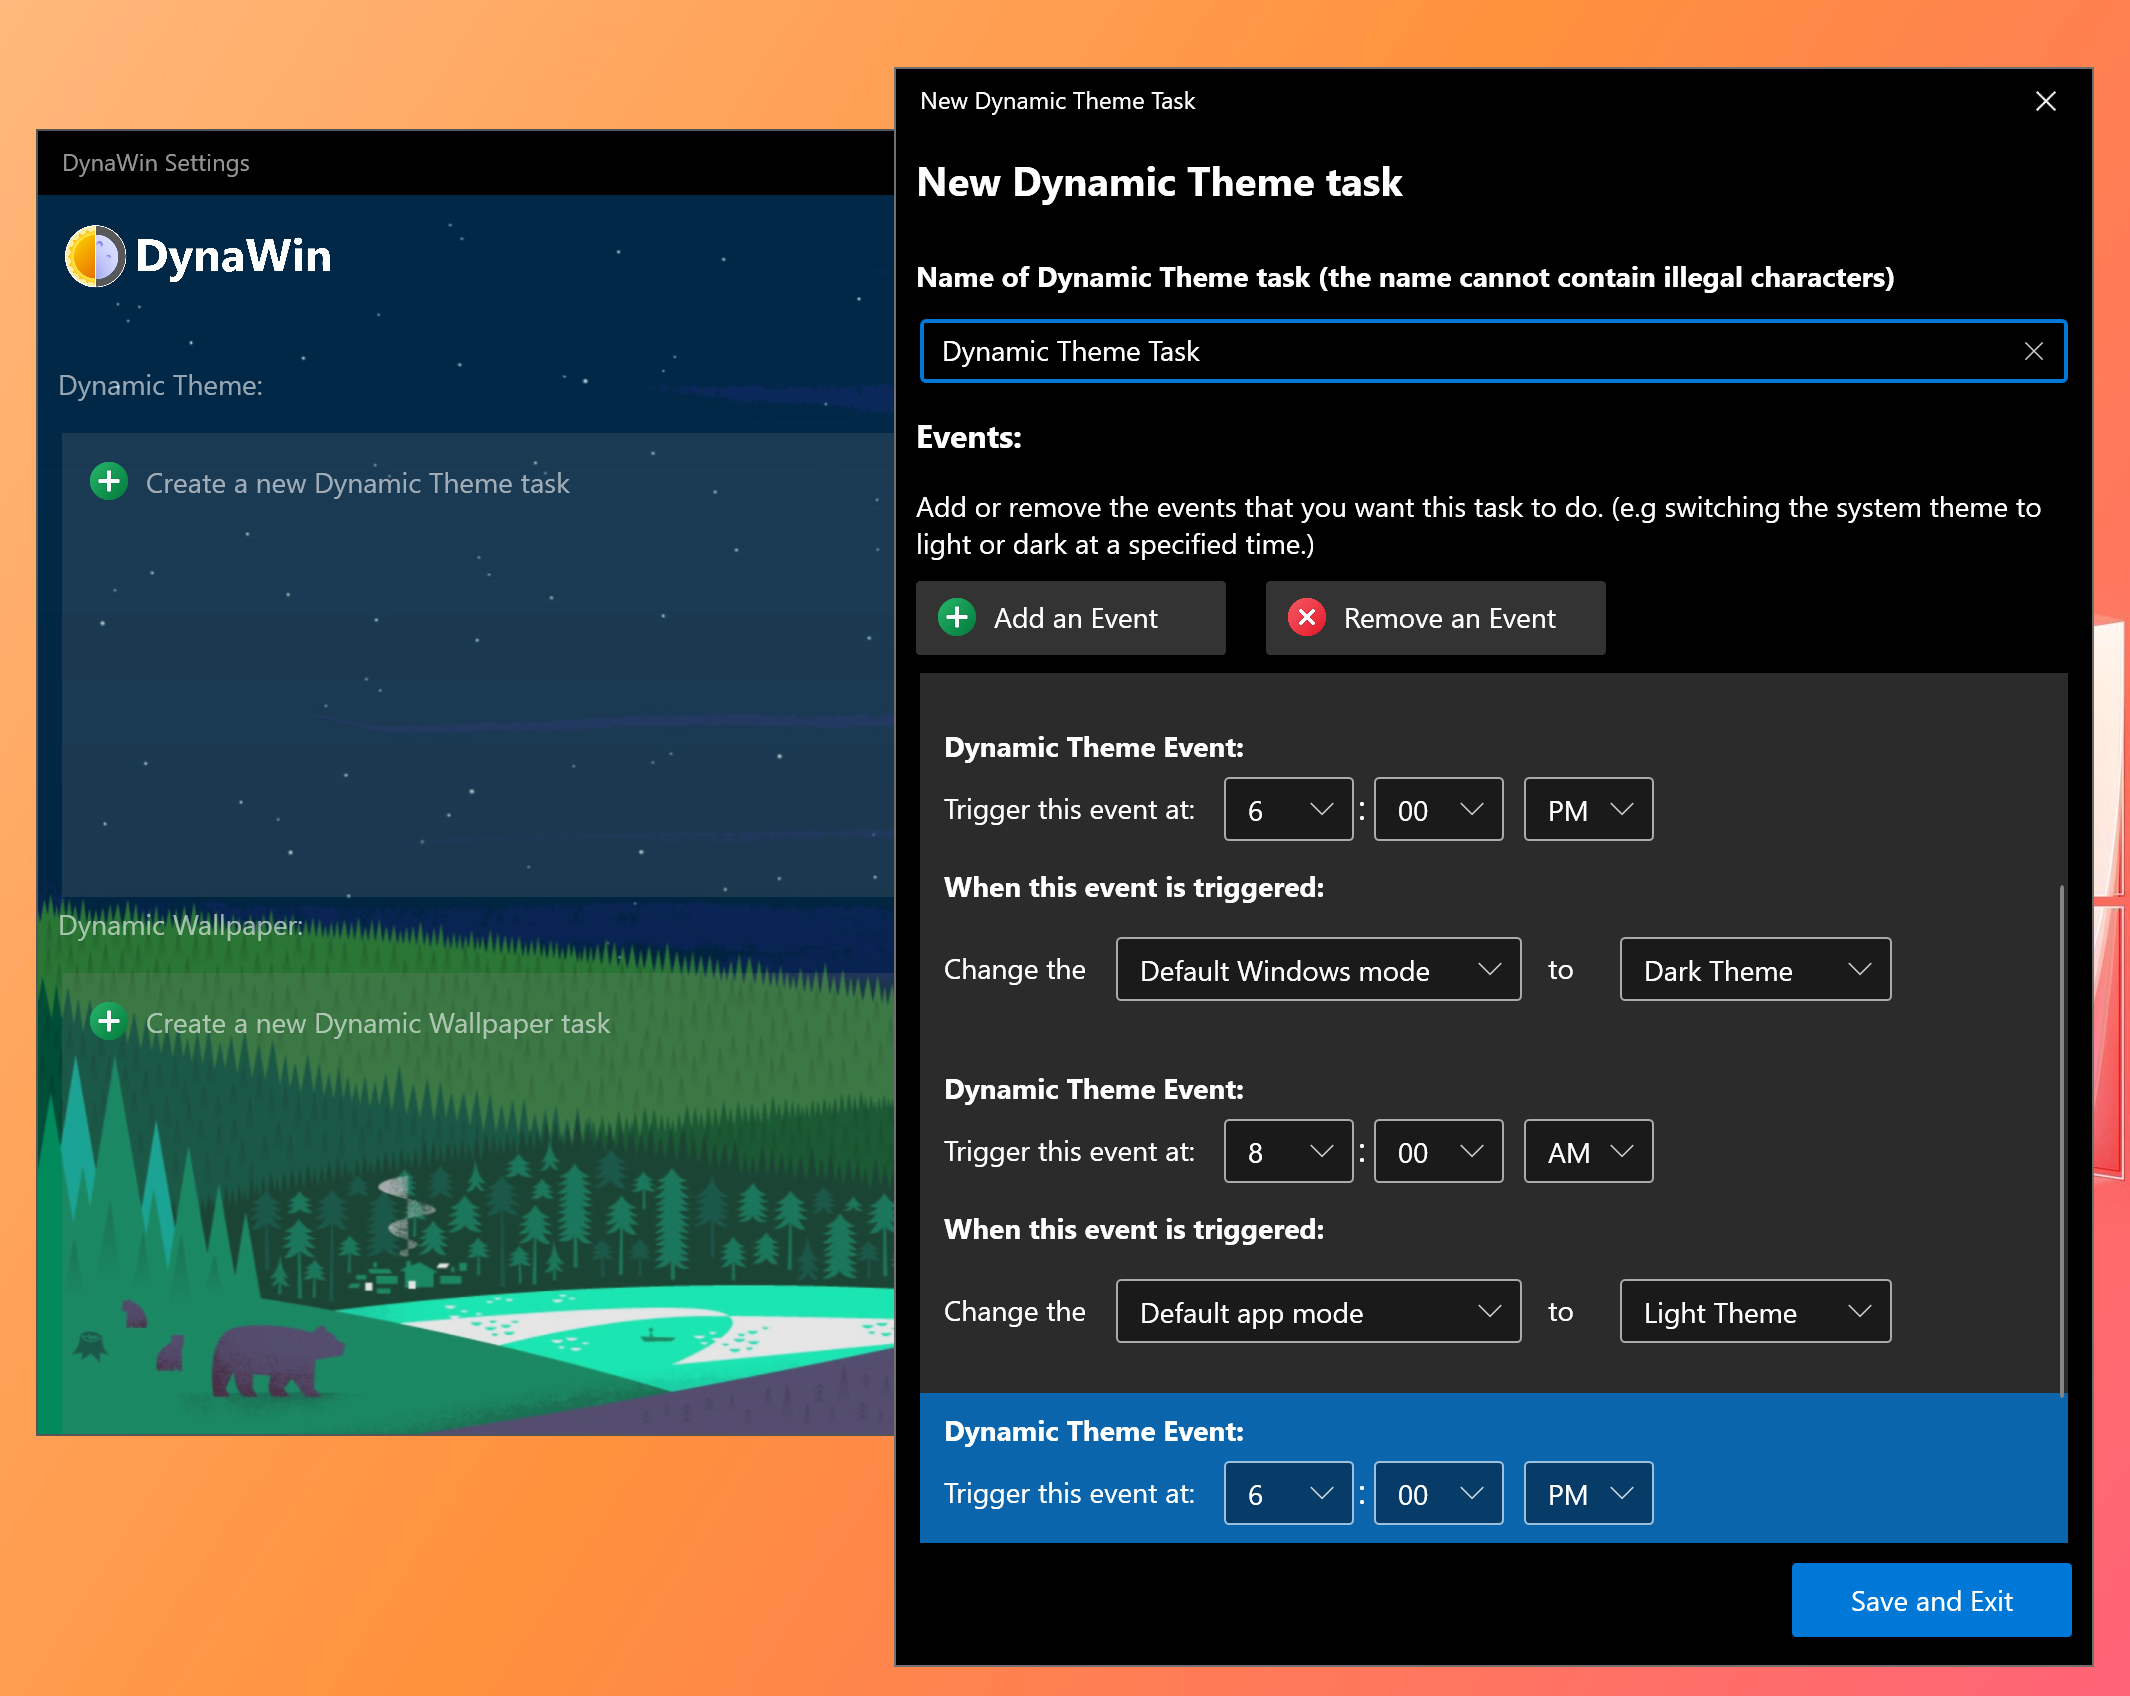Screen dimensions: 2130x1696
Task: Close the New Dynamic Theme Task dialog
Action: pos(2045,101)
